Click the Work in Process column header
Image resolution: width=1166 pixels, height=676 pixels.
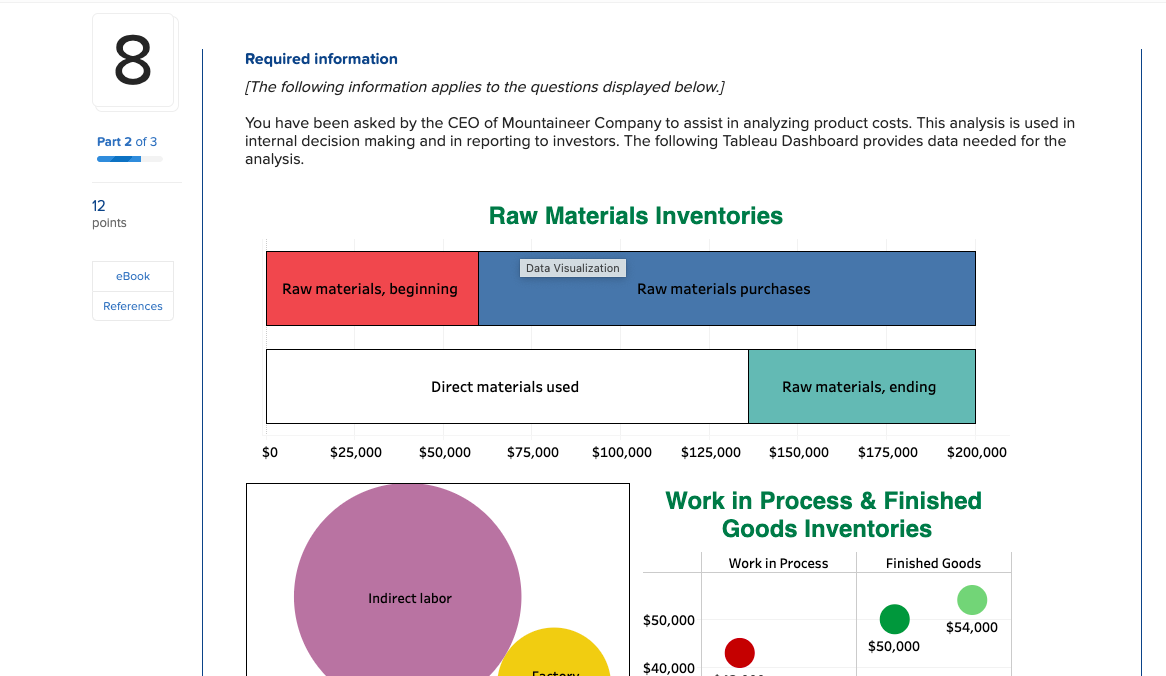coord(779,563)
